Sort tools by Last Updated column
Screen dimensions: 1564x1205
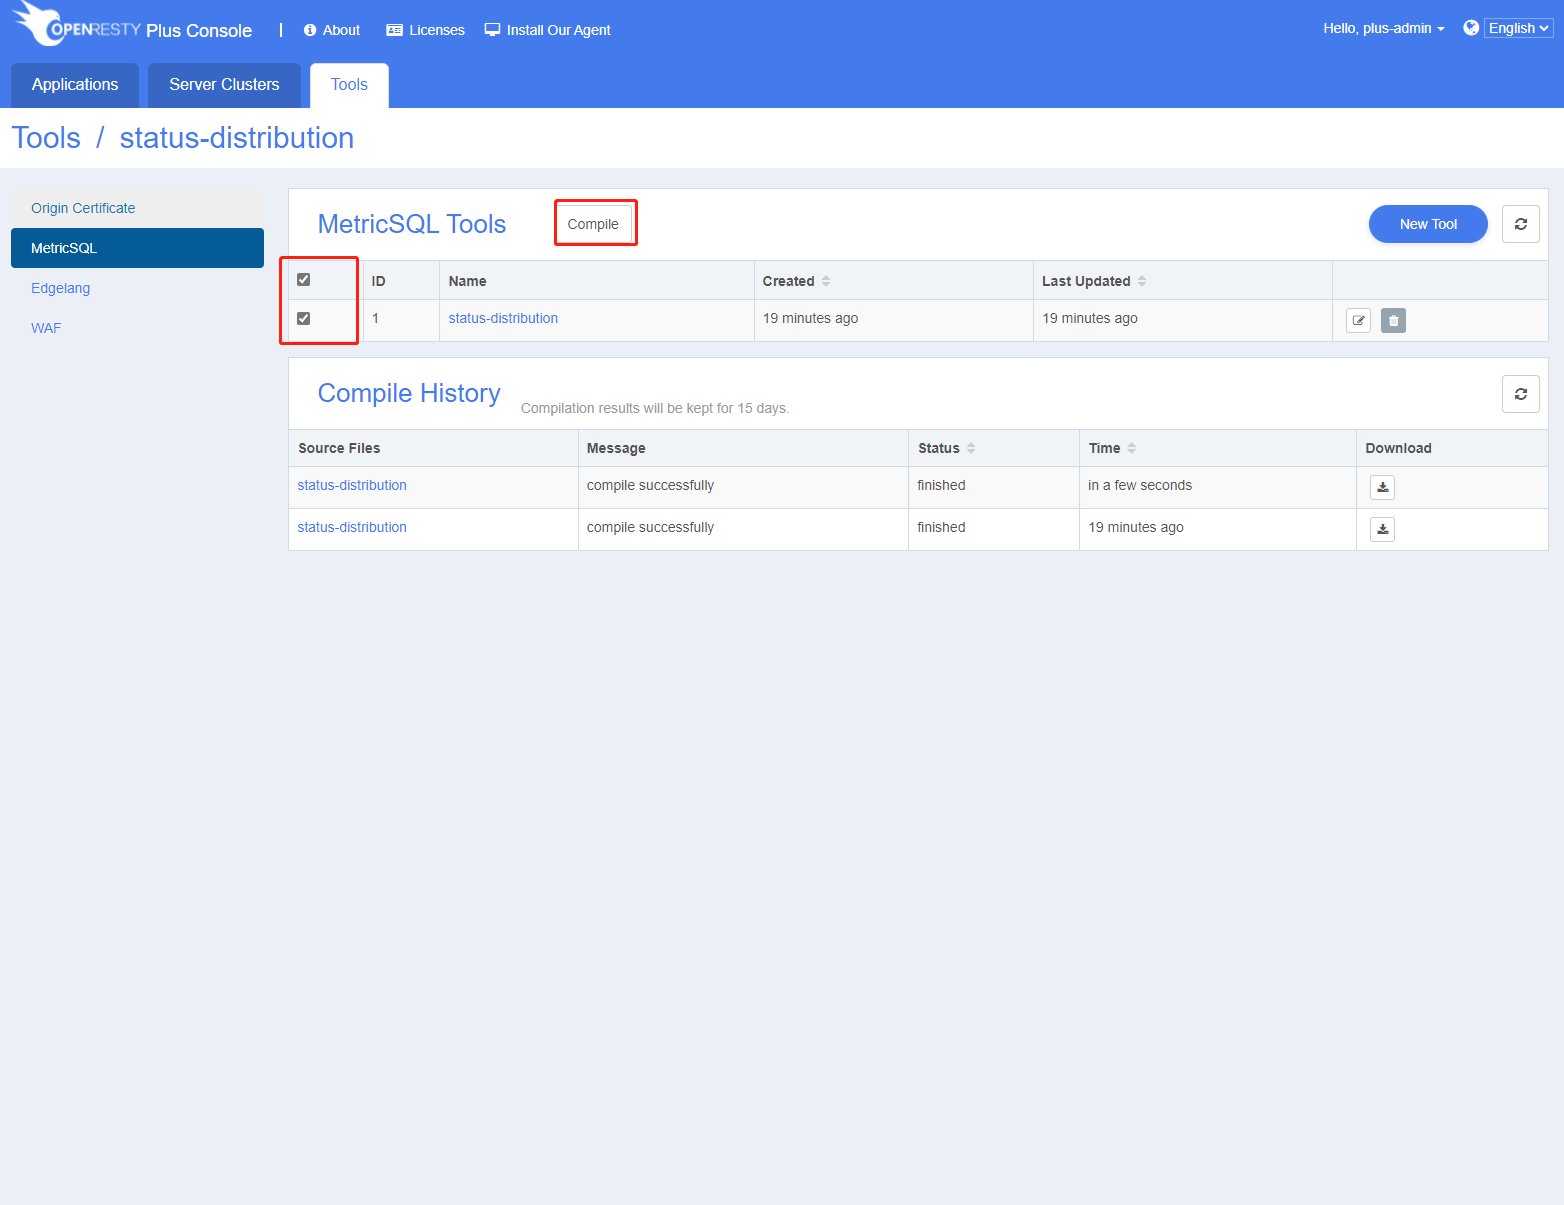tap(1094, 281)
